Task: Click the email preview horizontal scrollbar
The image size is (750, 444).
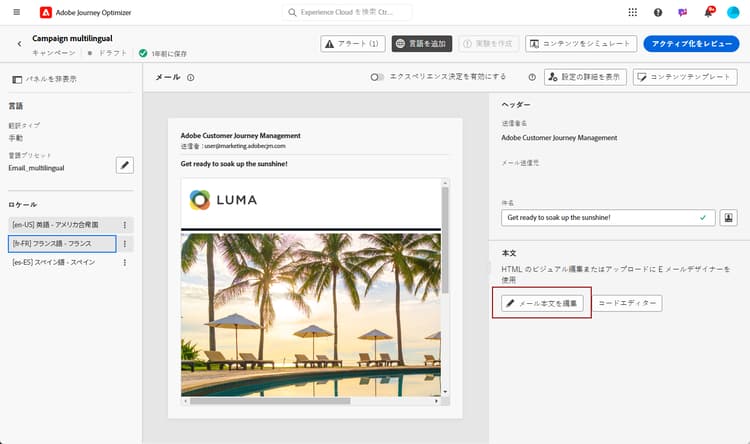Action: 270,401
